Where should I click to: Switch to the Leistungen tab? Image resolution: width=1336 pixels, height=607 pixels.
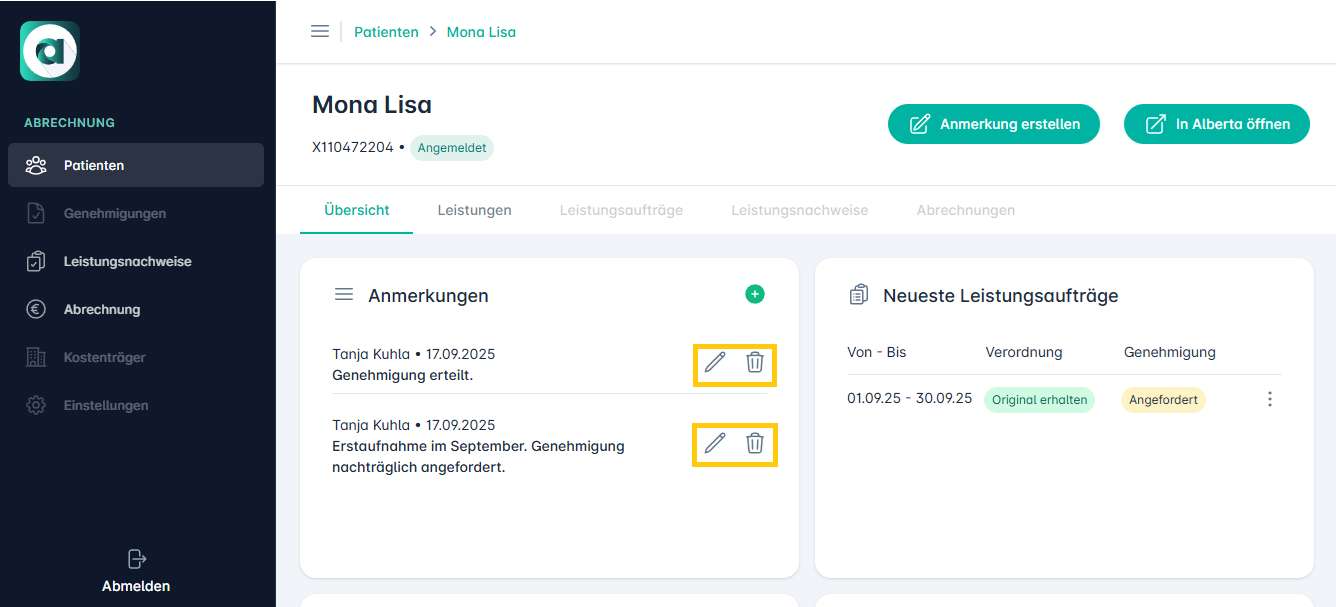474,210
